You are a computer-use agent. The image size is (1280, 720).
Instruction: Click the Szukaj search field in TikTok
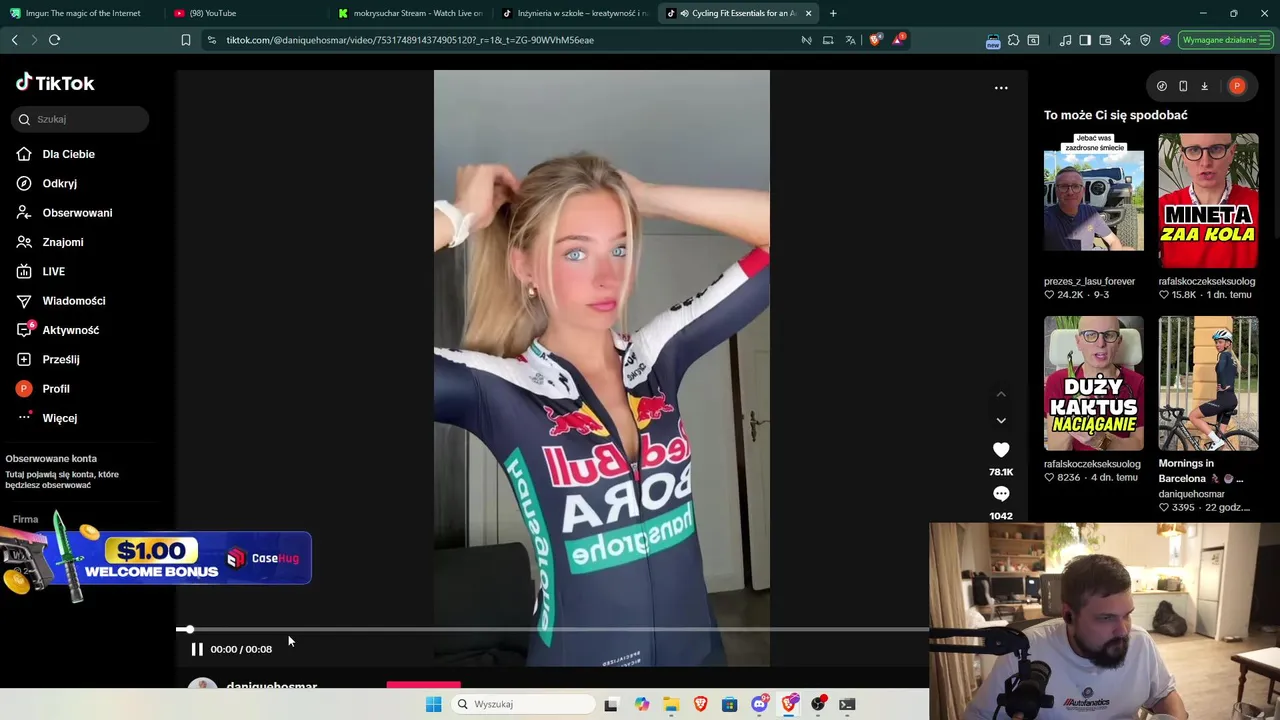pos(80,119)
